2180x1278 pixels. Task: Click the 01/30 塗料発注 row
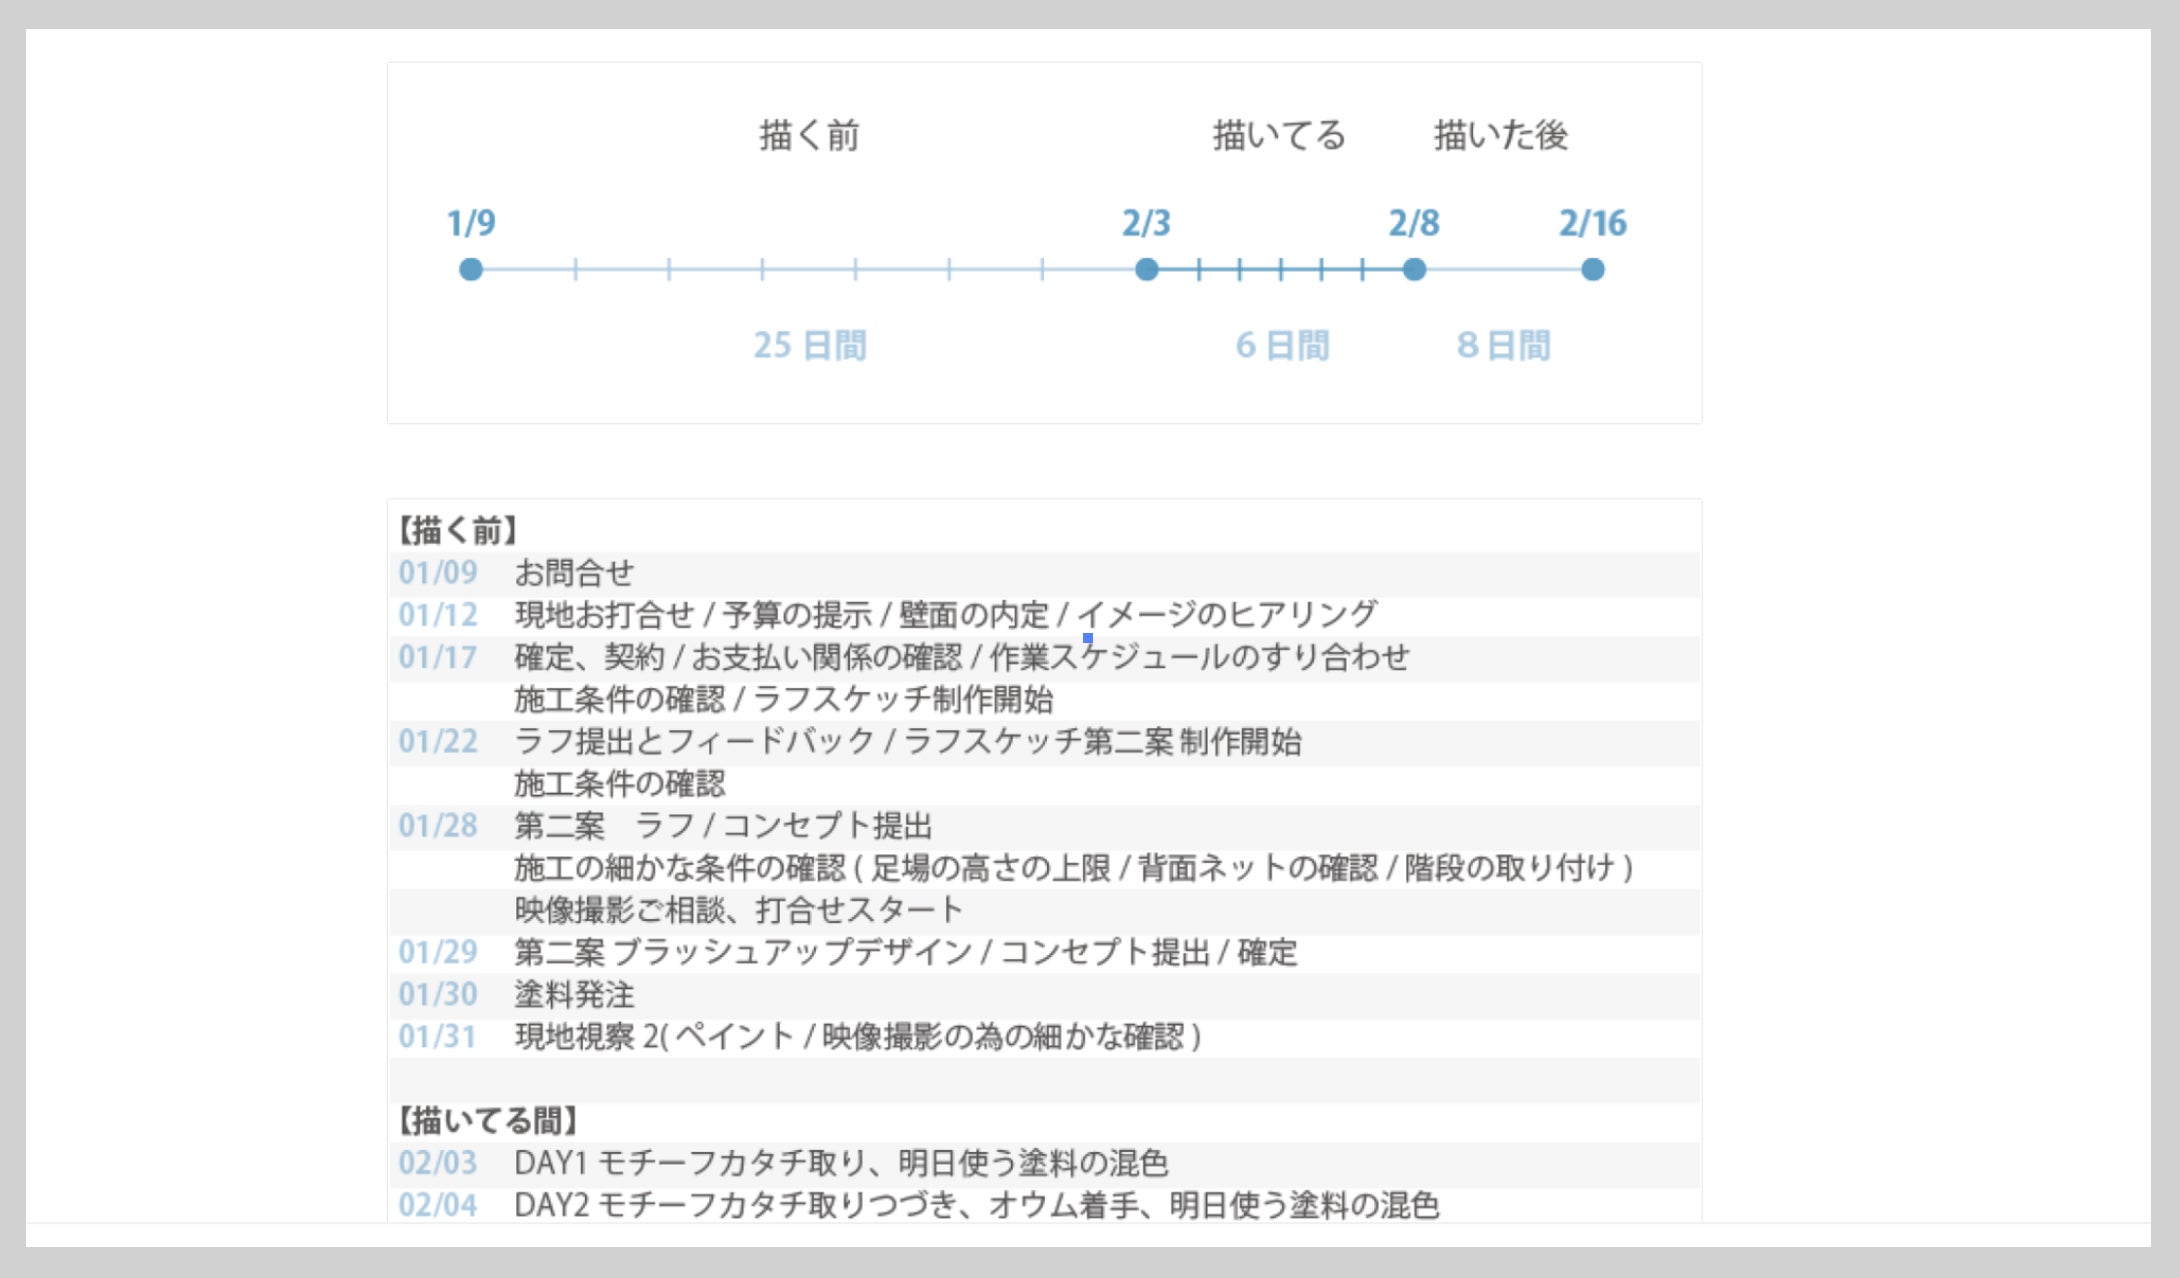coord(574,995)
